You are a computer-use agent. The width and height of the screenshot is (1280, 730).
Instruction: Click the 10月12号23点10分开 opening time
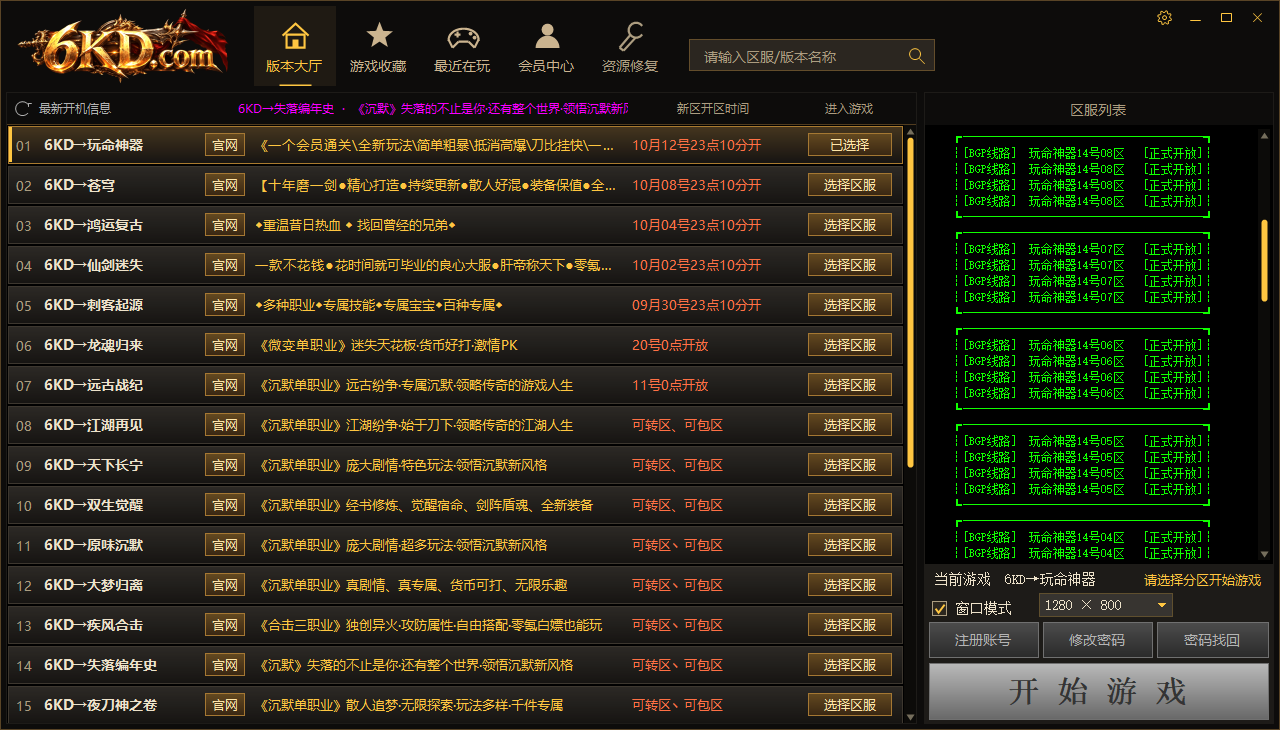(x=697, y=145)
